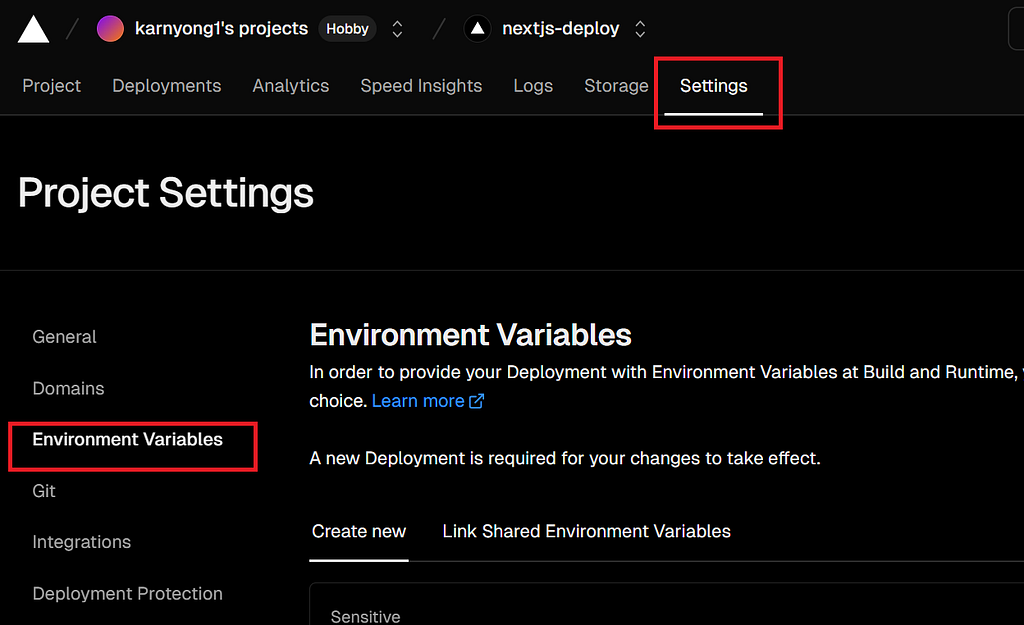Image resolution: width=1024 pixels, height=625 pixels.
Task: Open the nextjs-deploy project link
Action: click(560, 29)
